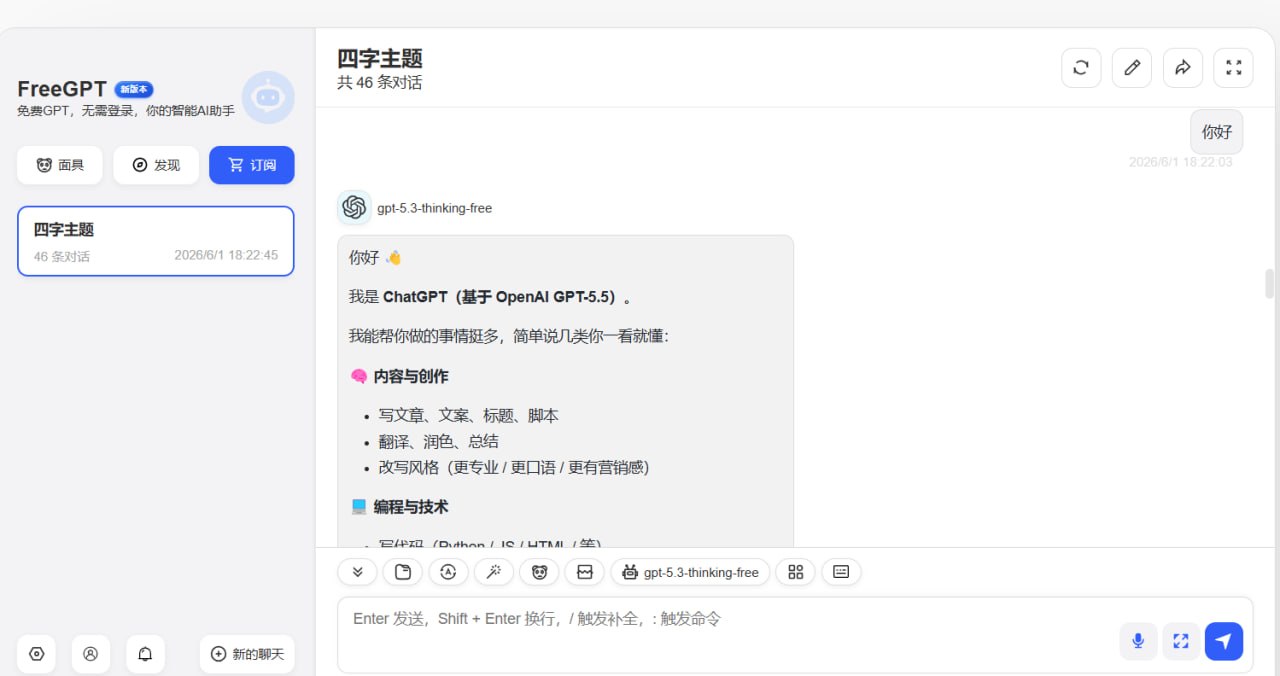This screenshot has width=1280, height=676.
Task: Click the user profile icon in sidebar footer
Action: 91,654
